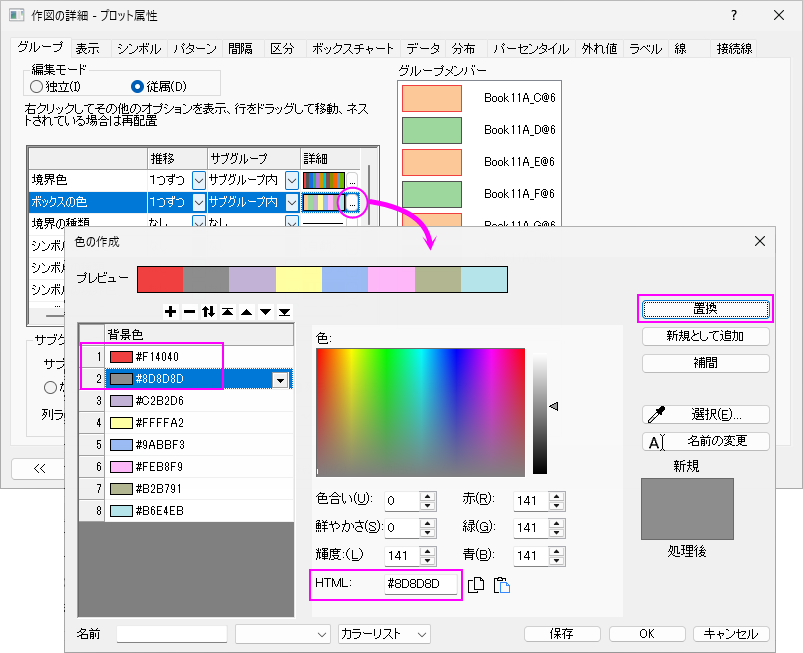Viewport: 803px width, 653px height.
Task: Select color row #FFFFA2
Action: click(x=199, y=423)
